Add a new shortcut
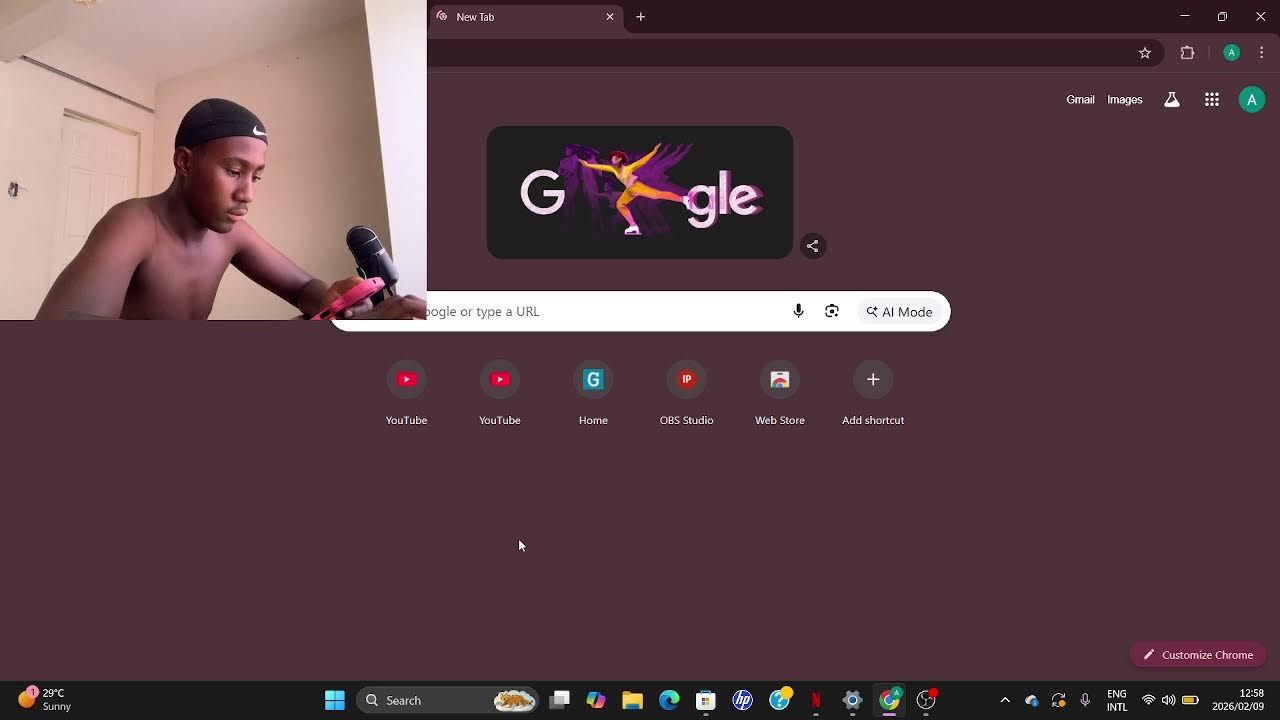1280x720 pixels. 873,392
